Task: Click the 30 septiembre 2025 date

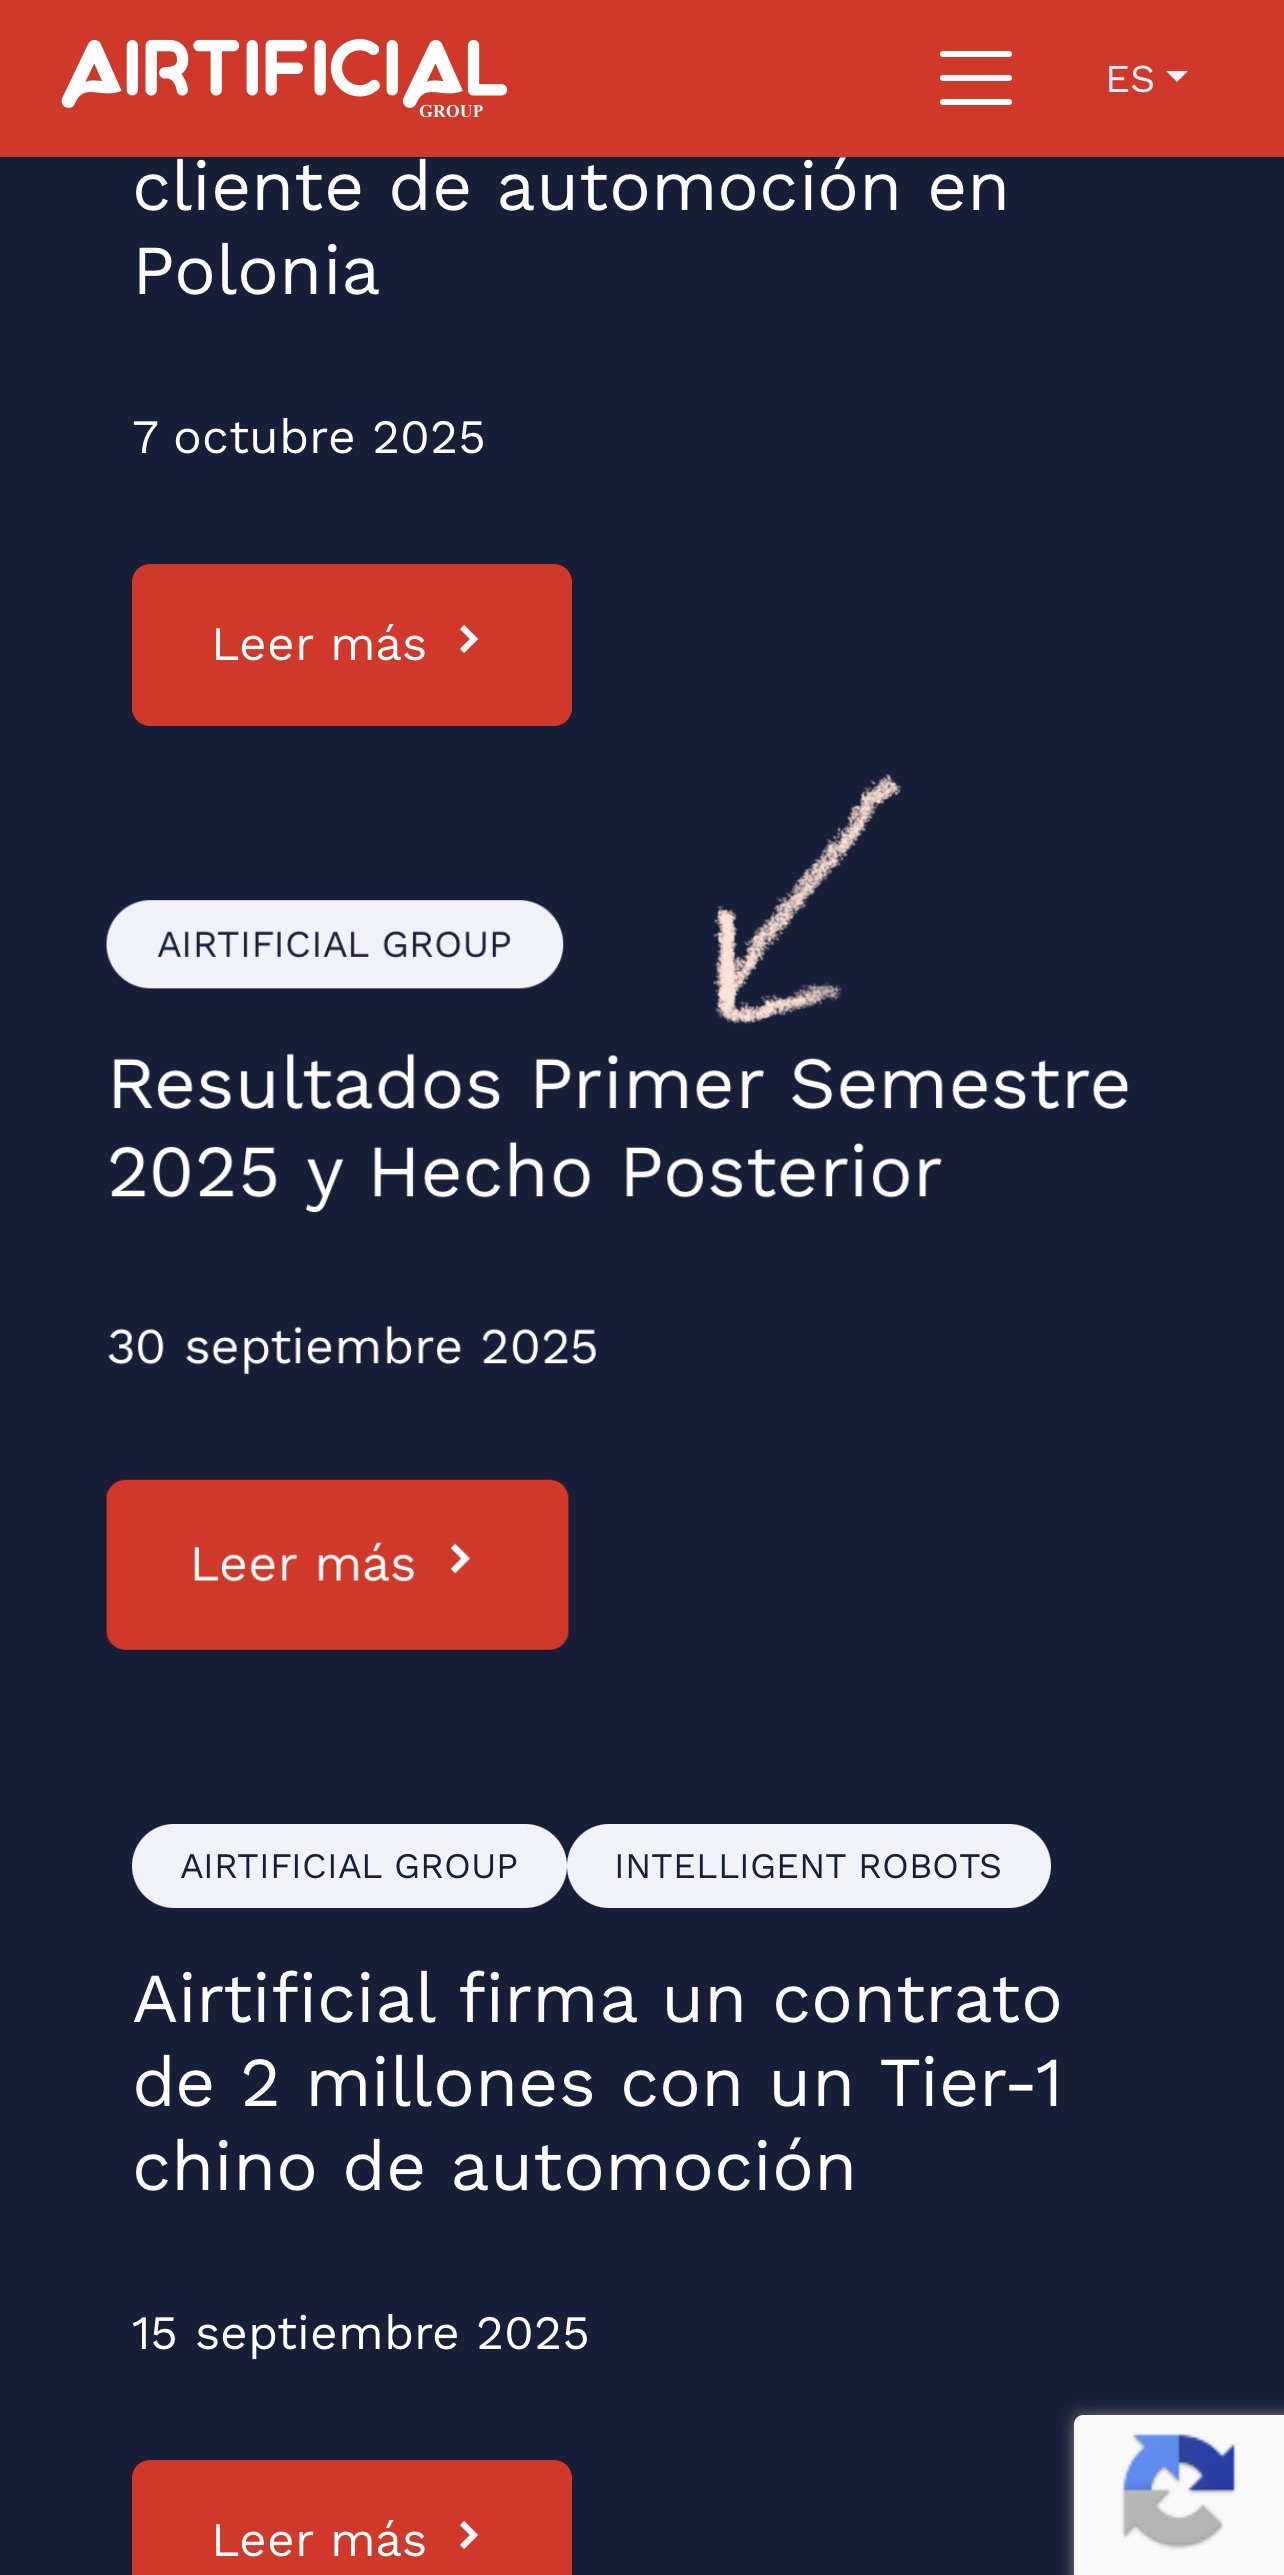Action: click(352, 1346)
